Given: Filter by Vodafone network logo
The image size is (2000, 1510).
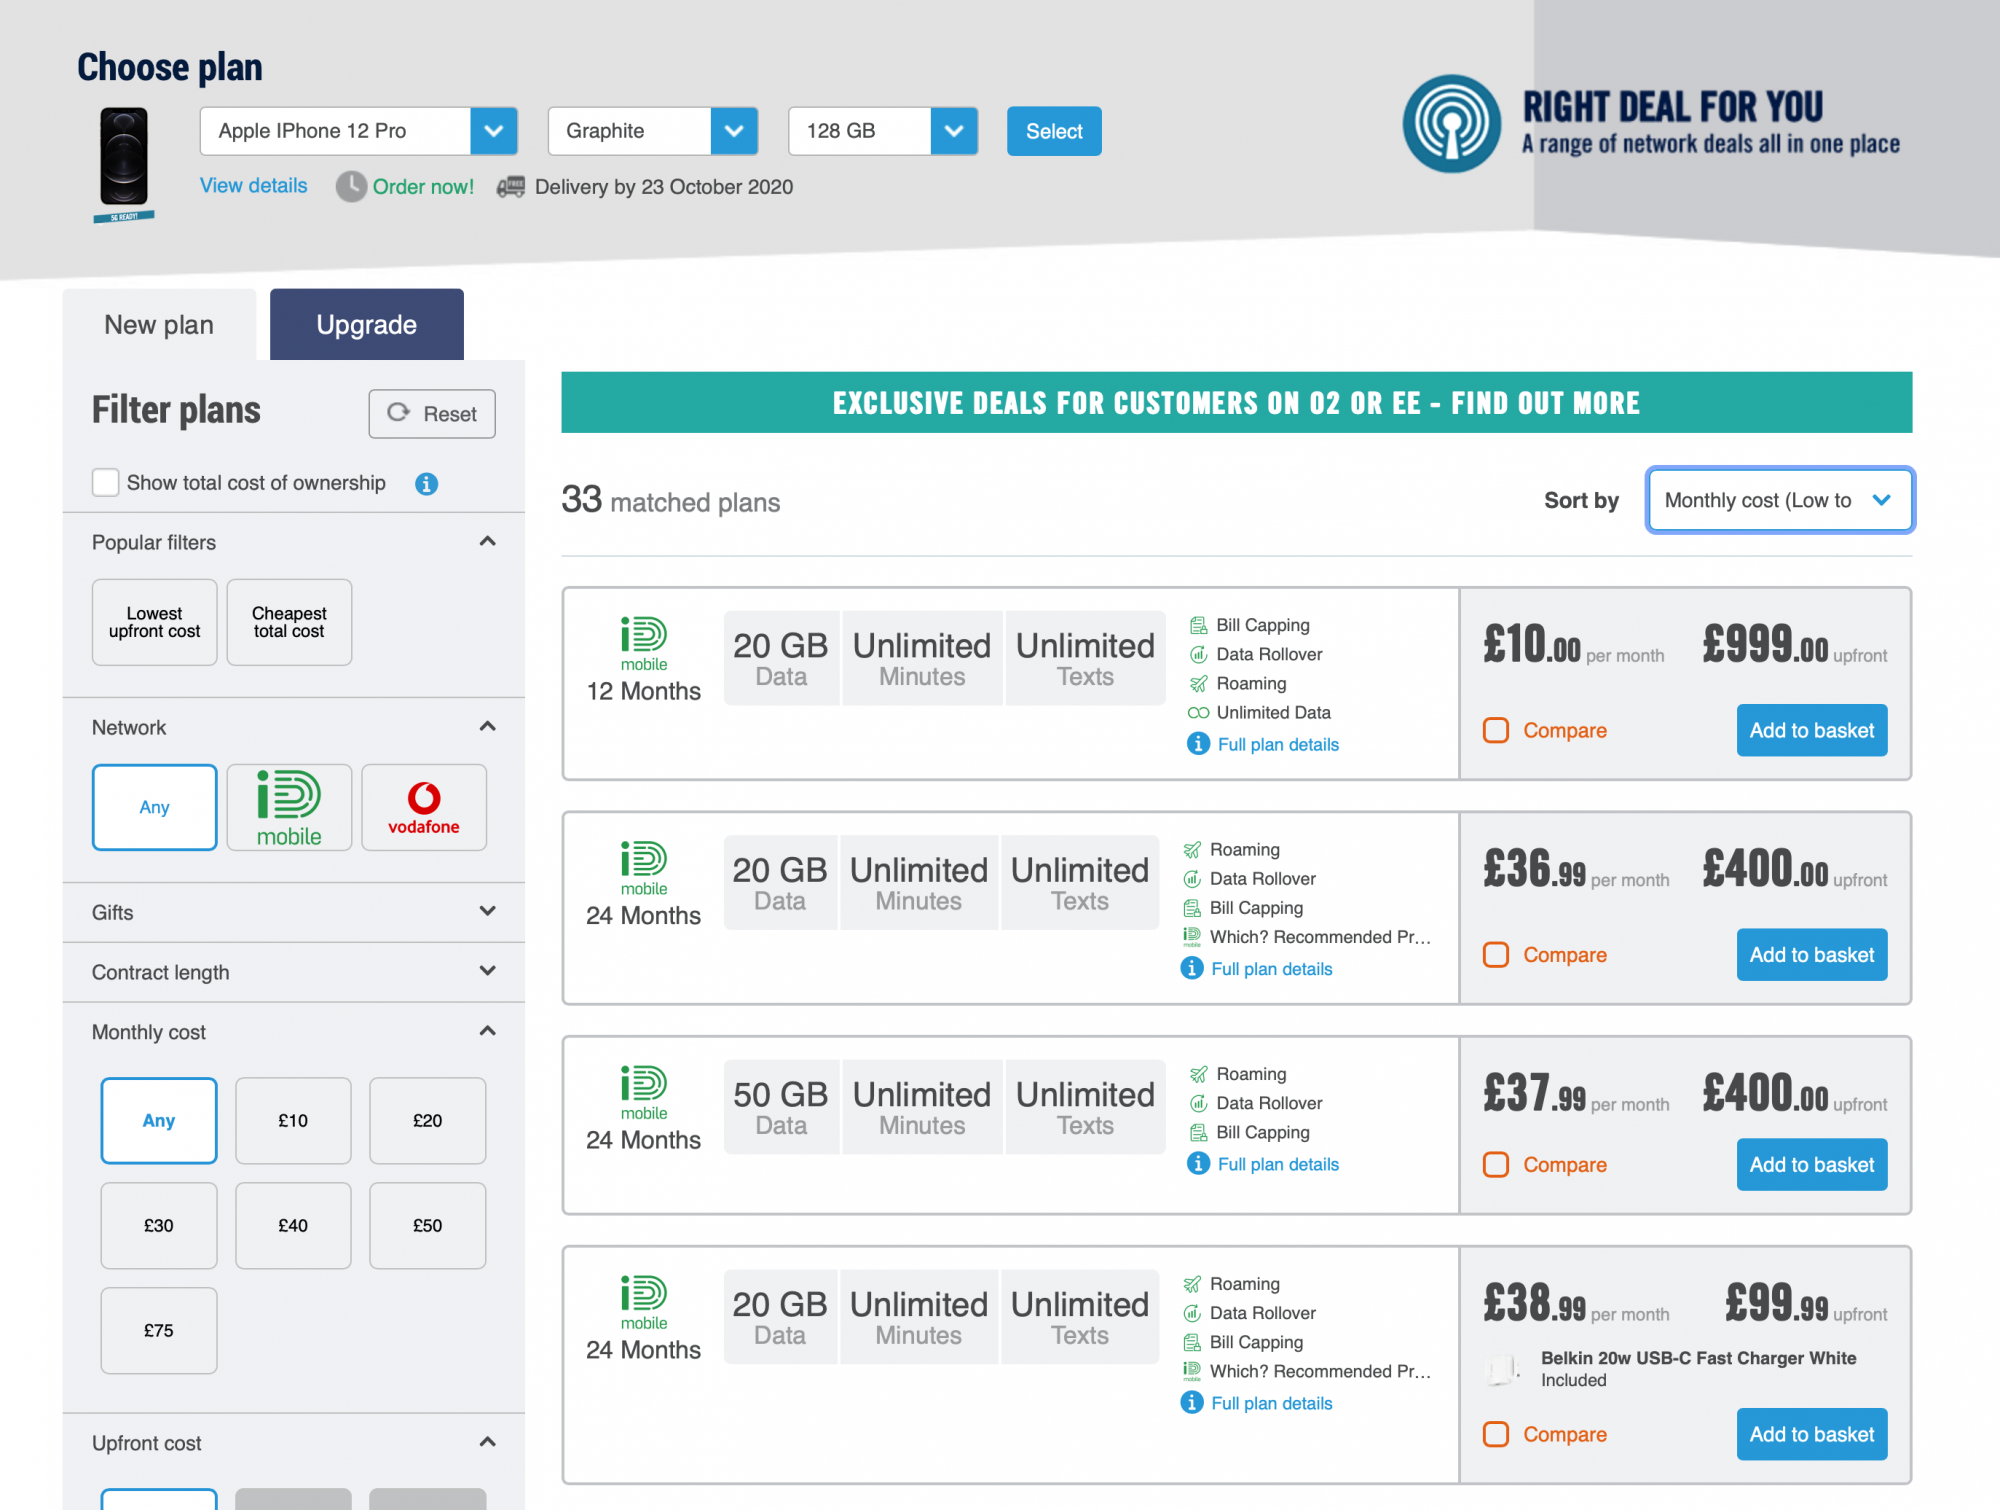Looking at the screenshot, I should point(424,807).
